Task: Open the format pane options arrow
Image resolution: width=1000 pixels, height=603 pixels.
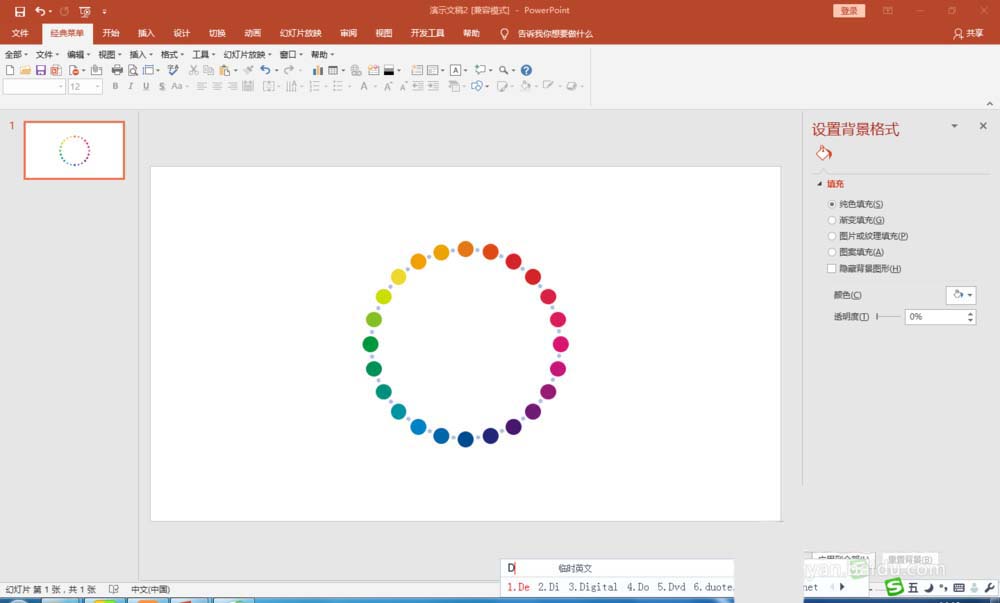Action: [954, 126]
